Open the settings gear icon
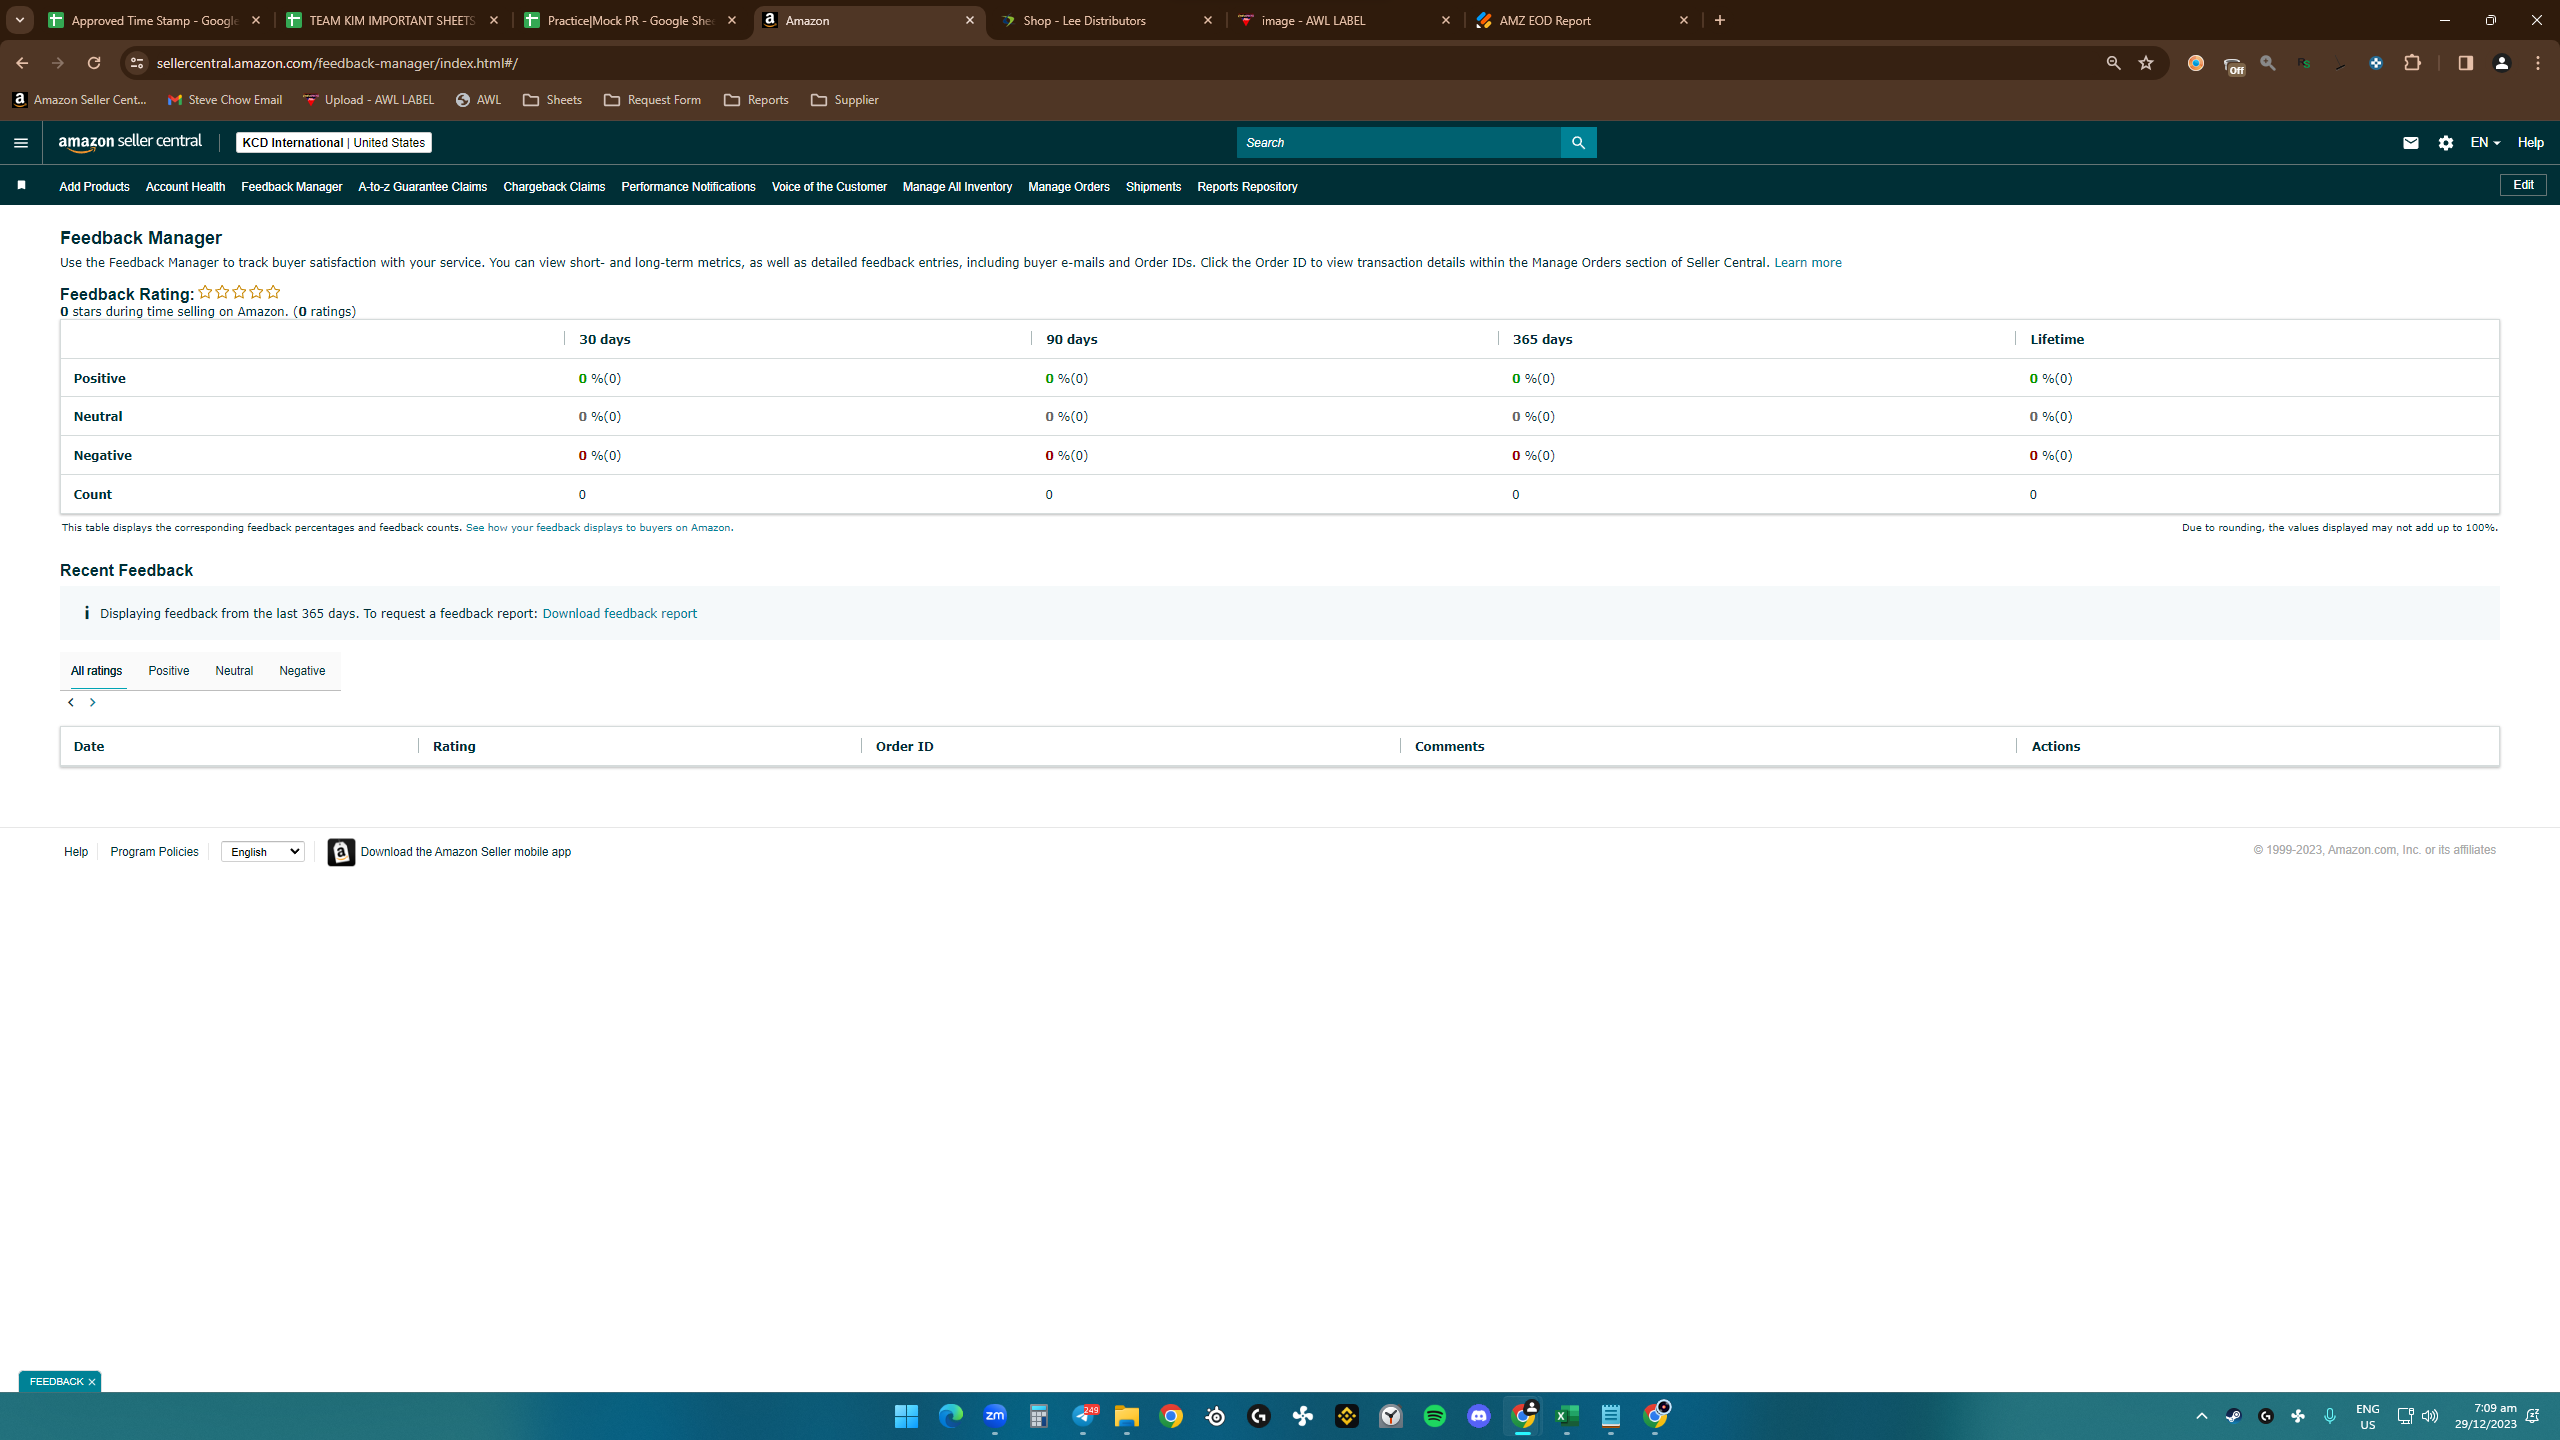Viewport: 2560px width, 1440px height. 2446,143
